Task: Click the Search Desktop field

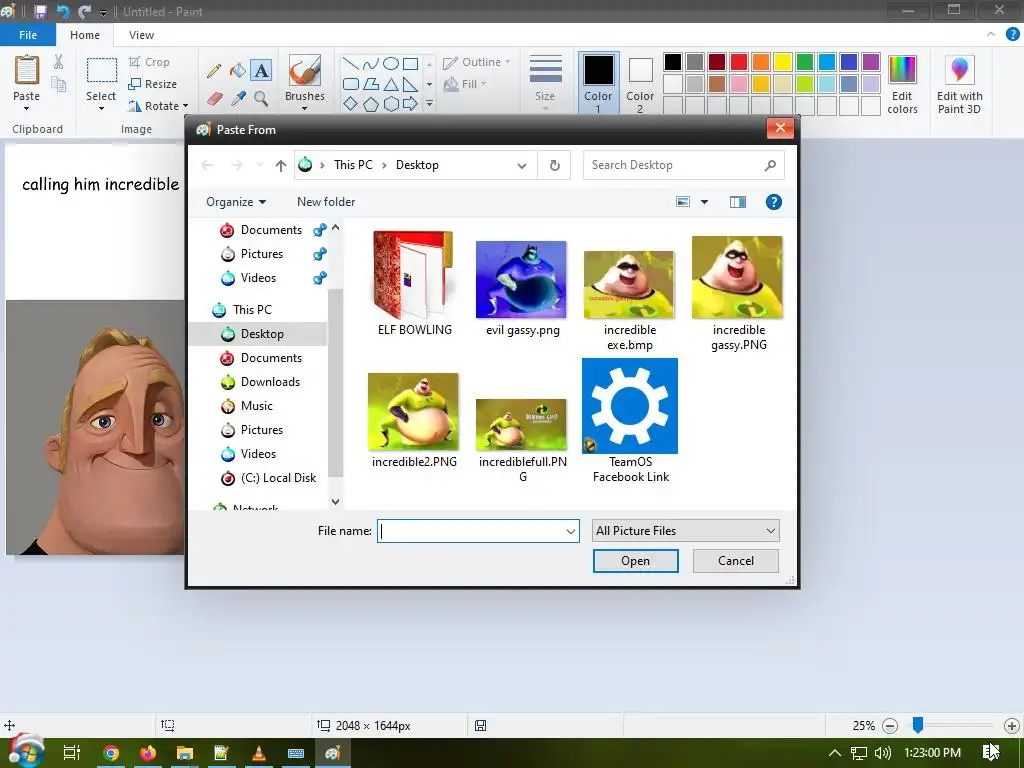Action: coord(684,165)
